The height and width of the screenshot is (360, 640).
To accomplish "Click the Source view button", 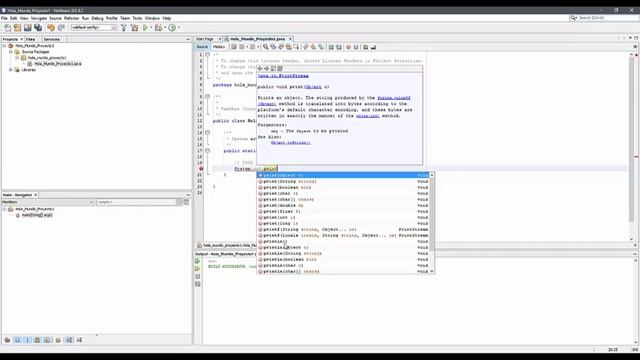I will click(202, 47).
